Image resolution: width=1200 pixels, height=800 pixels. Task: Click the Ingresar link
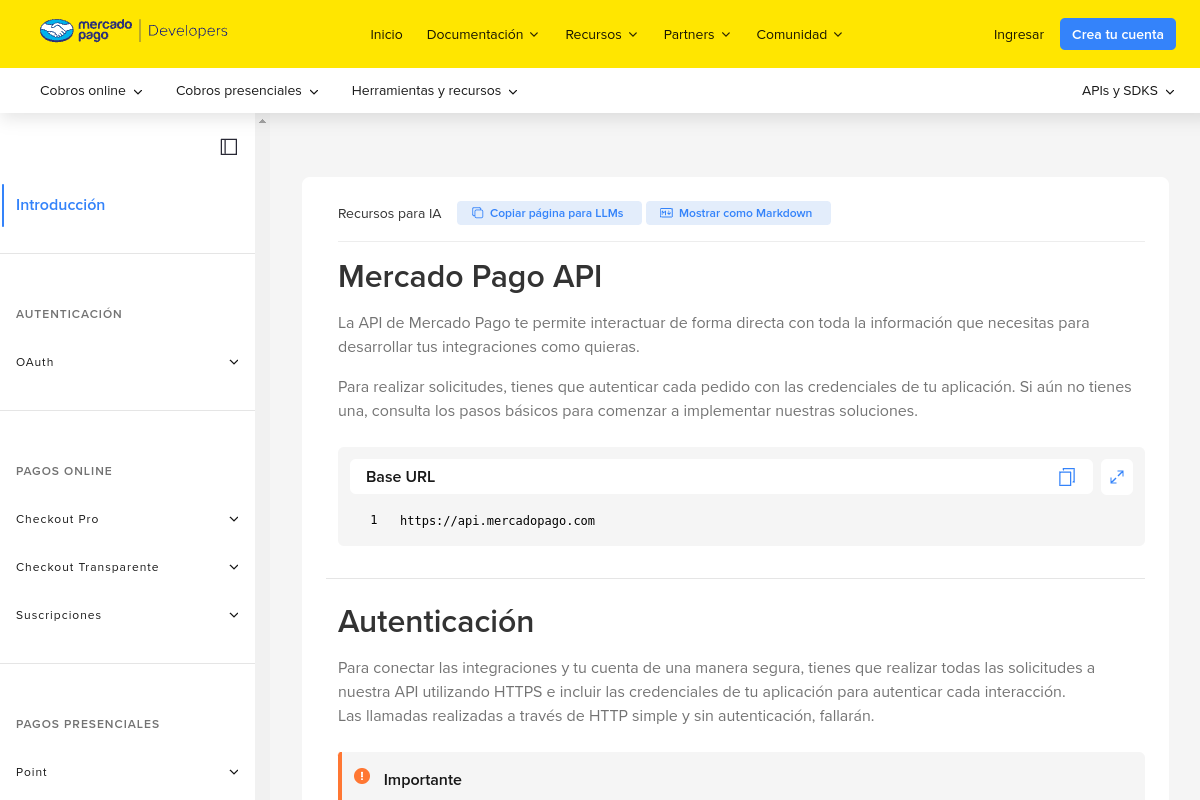click(x=1019, y=34)
